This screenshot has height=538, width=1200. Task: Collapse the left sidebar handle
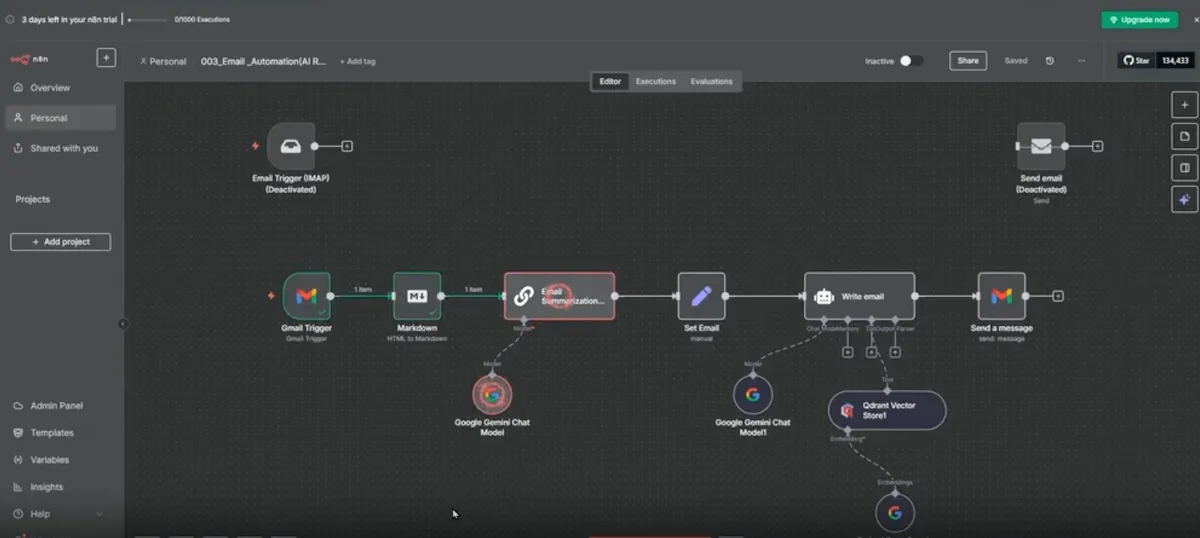coord(123,324)
